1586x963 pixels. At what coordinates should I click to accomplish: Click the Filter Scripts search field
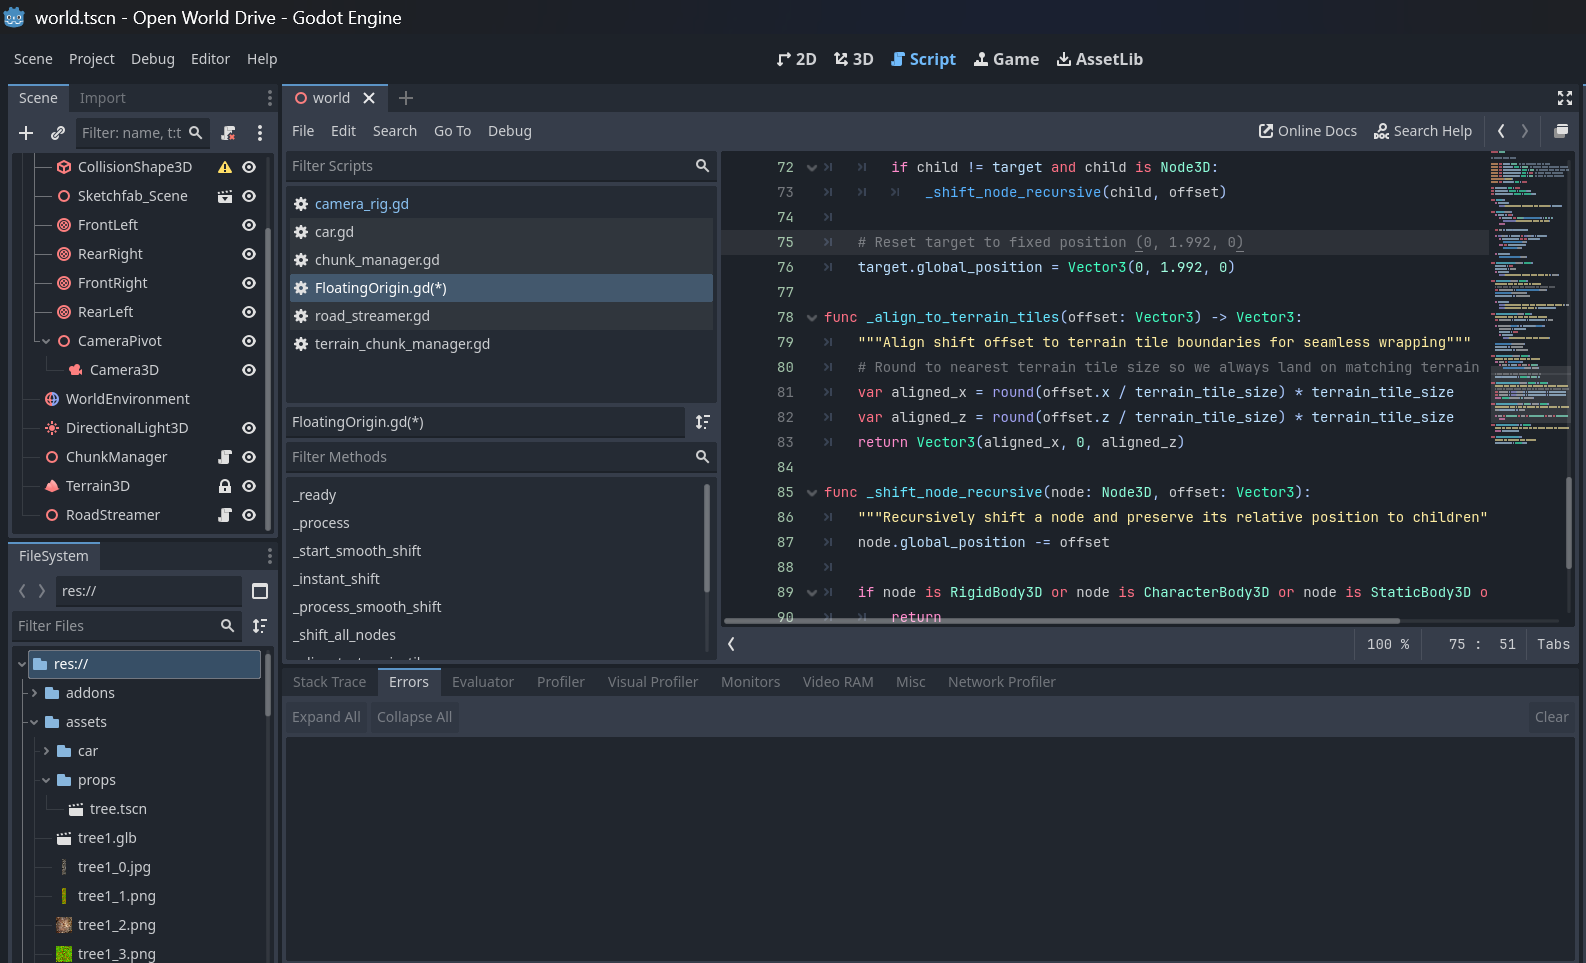pyautogui.click(x=490, y=166)
